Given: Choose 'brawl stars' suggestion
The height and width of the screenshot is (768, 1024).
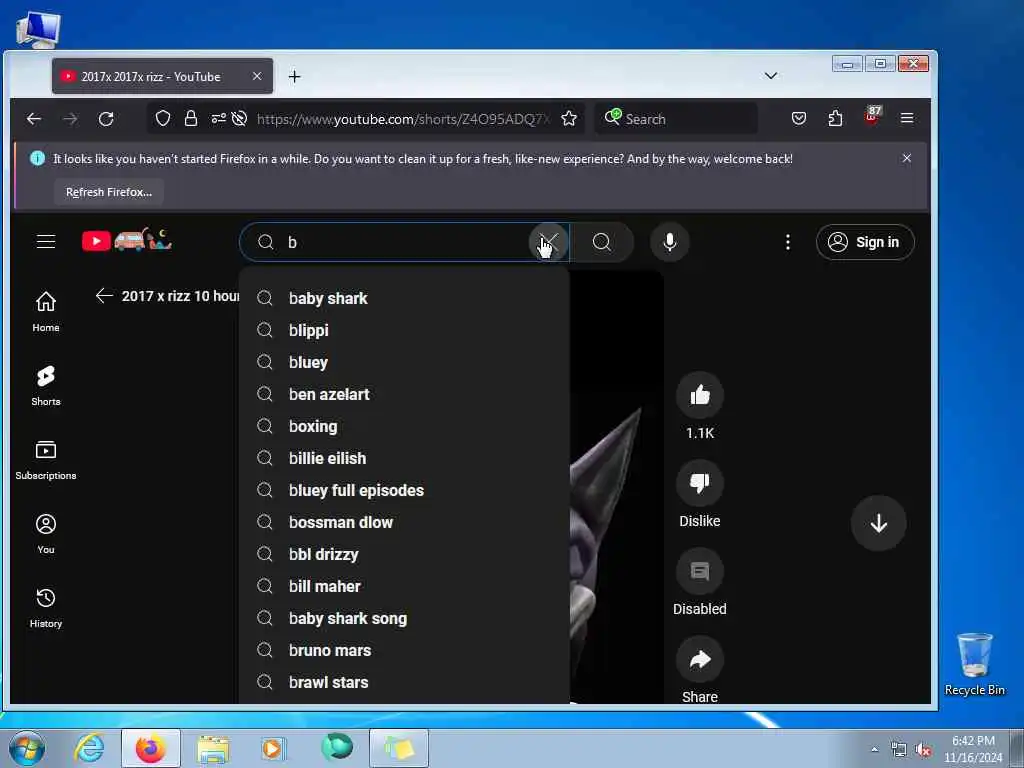Looking at the screenshot, I should [x=405, y=682].
